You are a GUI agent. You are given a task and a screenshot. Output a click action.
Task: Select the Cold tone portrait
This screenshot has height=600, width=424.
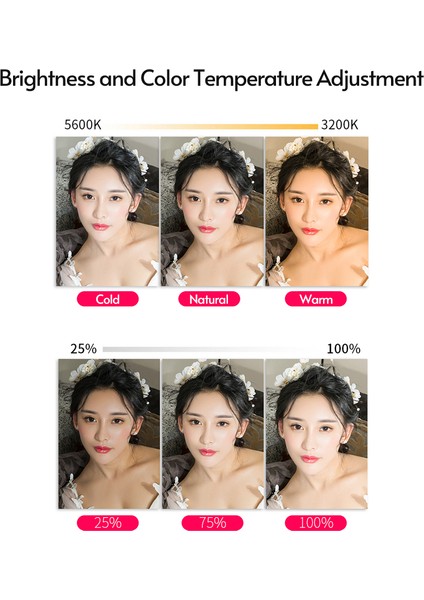click(108, 211)
